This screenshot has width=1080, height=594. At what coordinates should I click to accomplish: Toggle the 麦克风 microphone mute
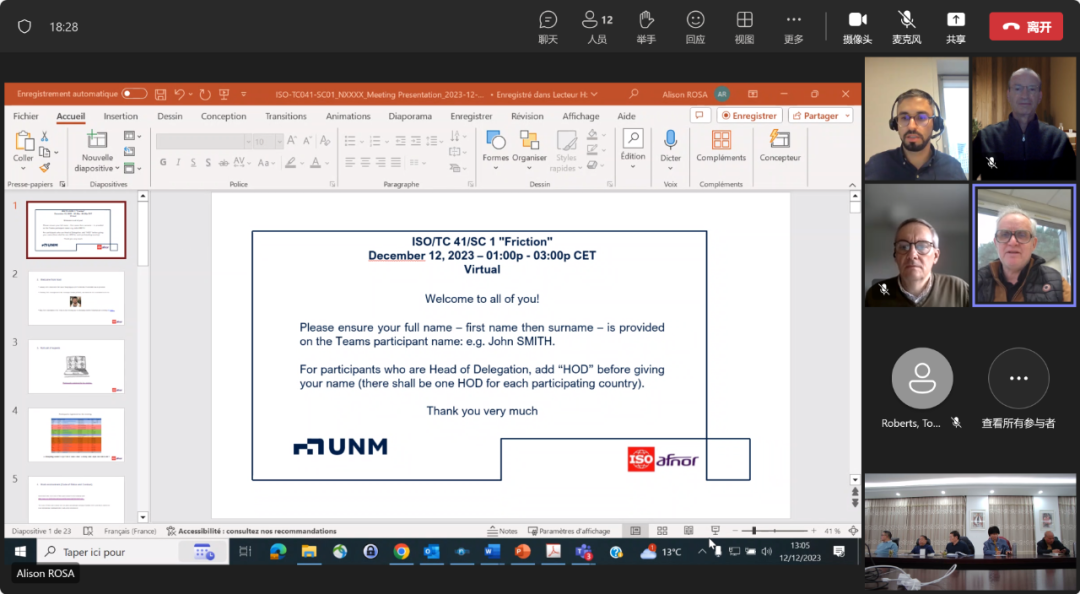(x=906, y=26)
